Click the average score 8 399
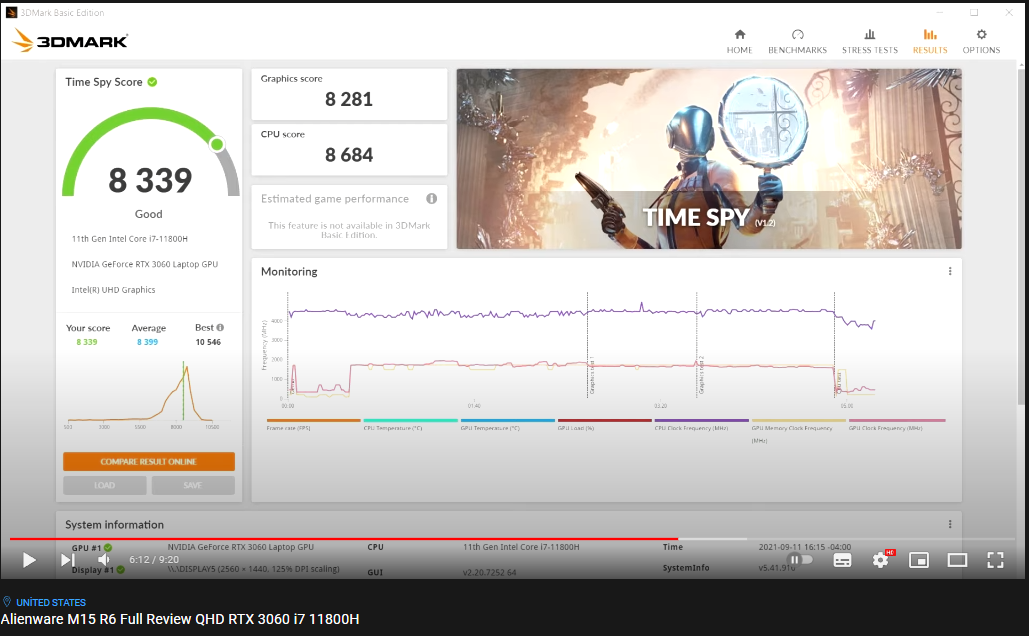This screenshot has width=1029, height=636. point(147,342)
